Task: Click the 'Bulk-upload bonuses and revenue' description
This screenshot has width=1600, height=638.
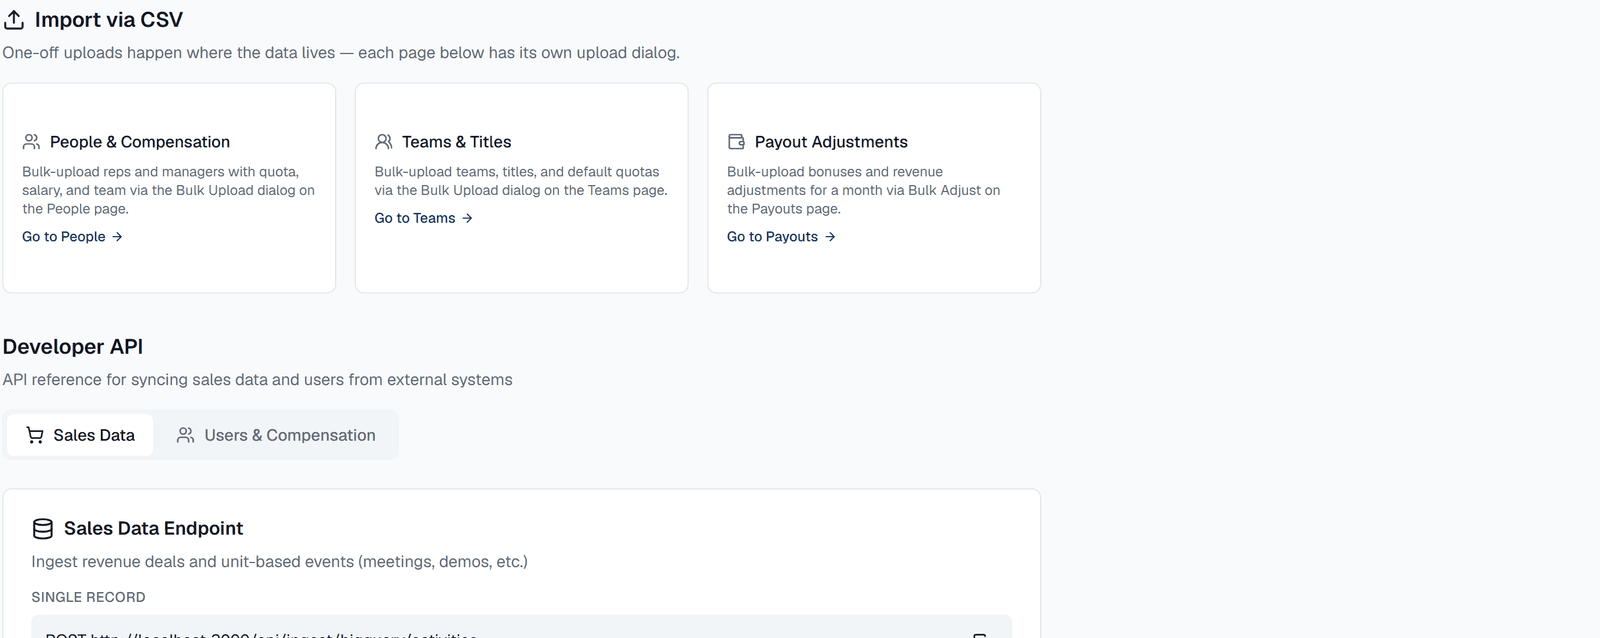Action: 864,190
